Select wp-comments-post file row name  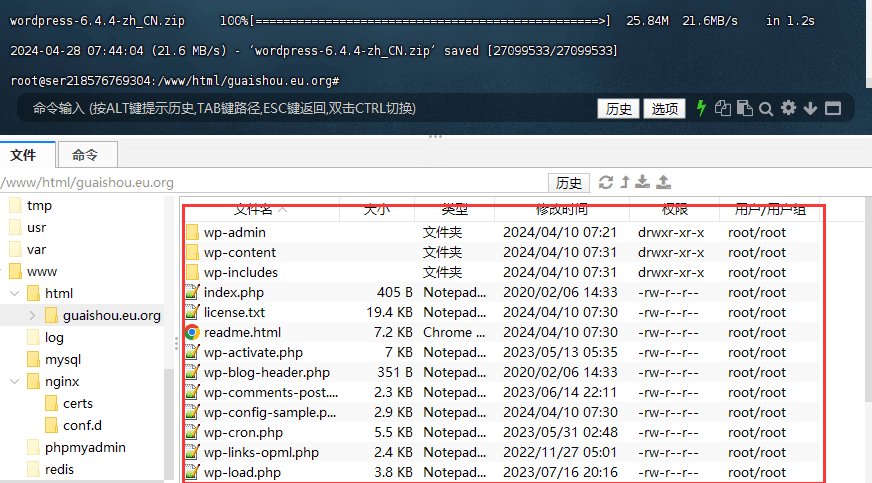point(271,392)
